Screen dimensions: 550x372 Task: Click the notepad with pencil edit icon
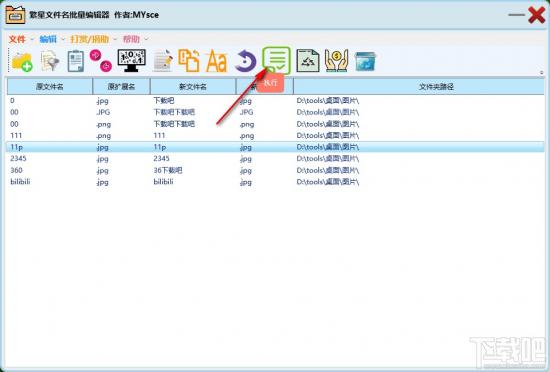163,61
